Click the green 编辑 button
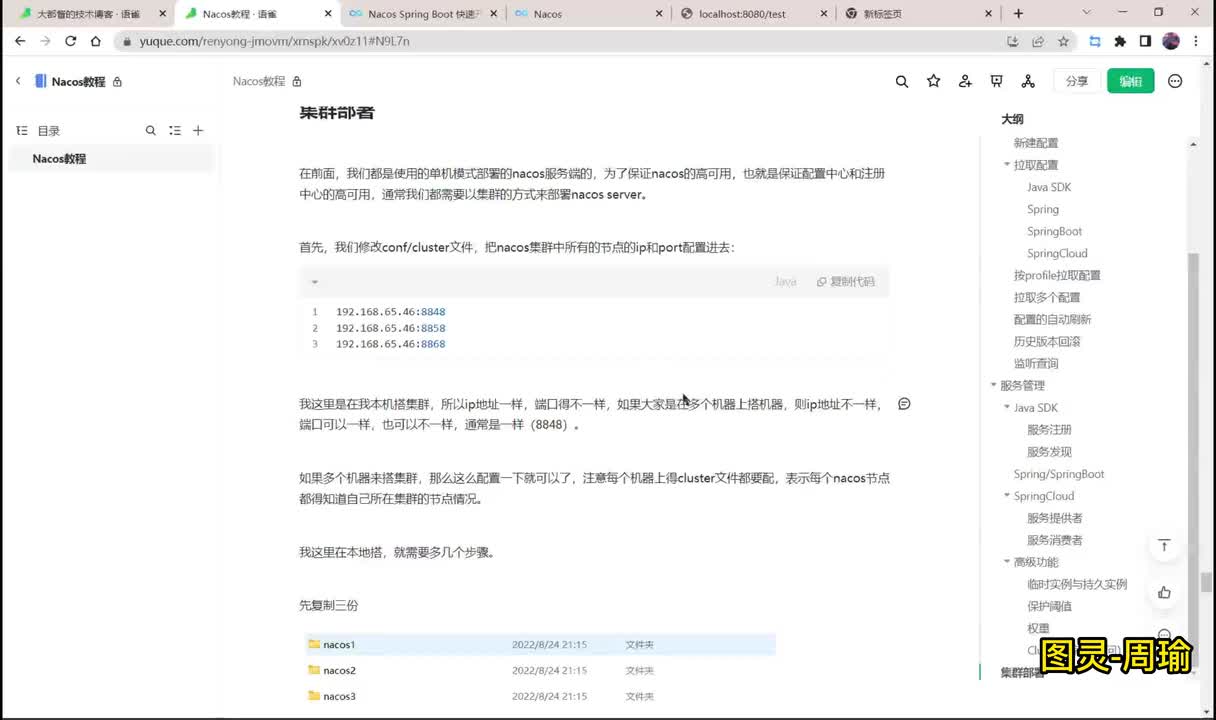This screenshot has height=720, width=1216. [x=1130, y=81]
